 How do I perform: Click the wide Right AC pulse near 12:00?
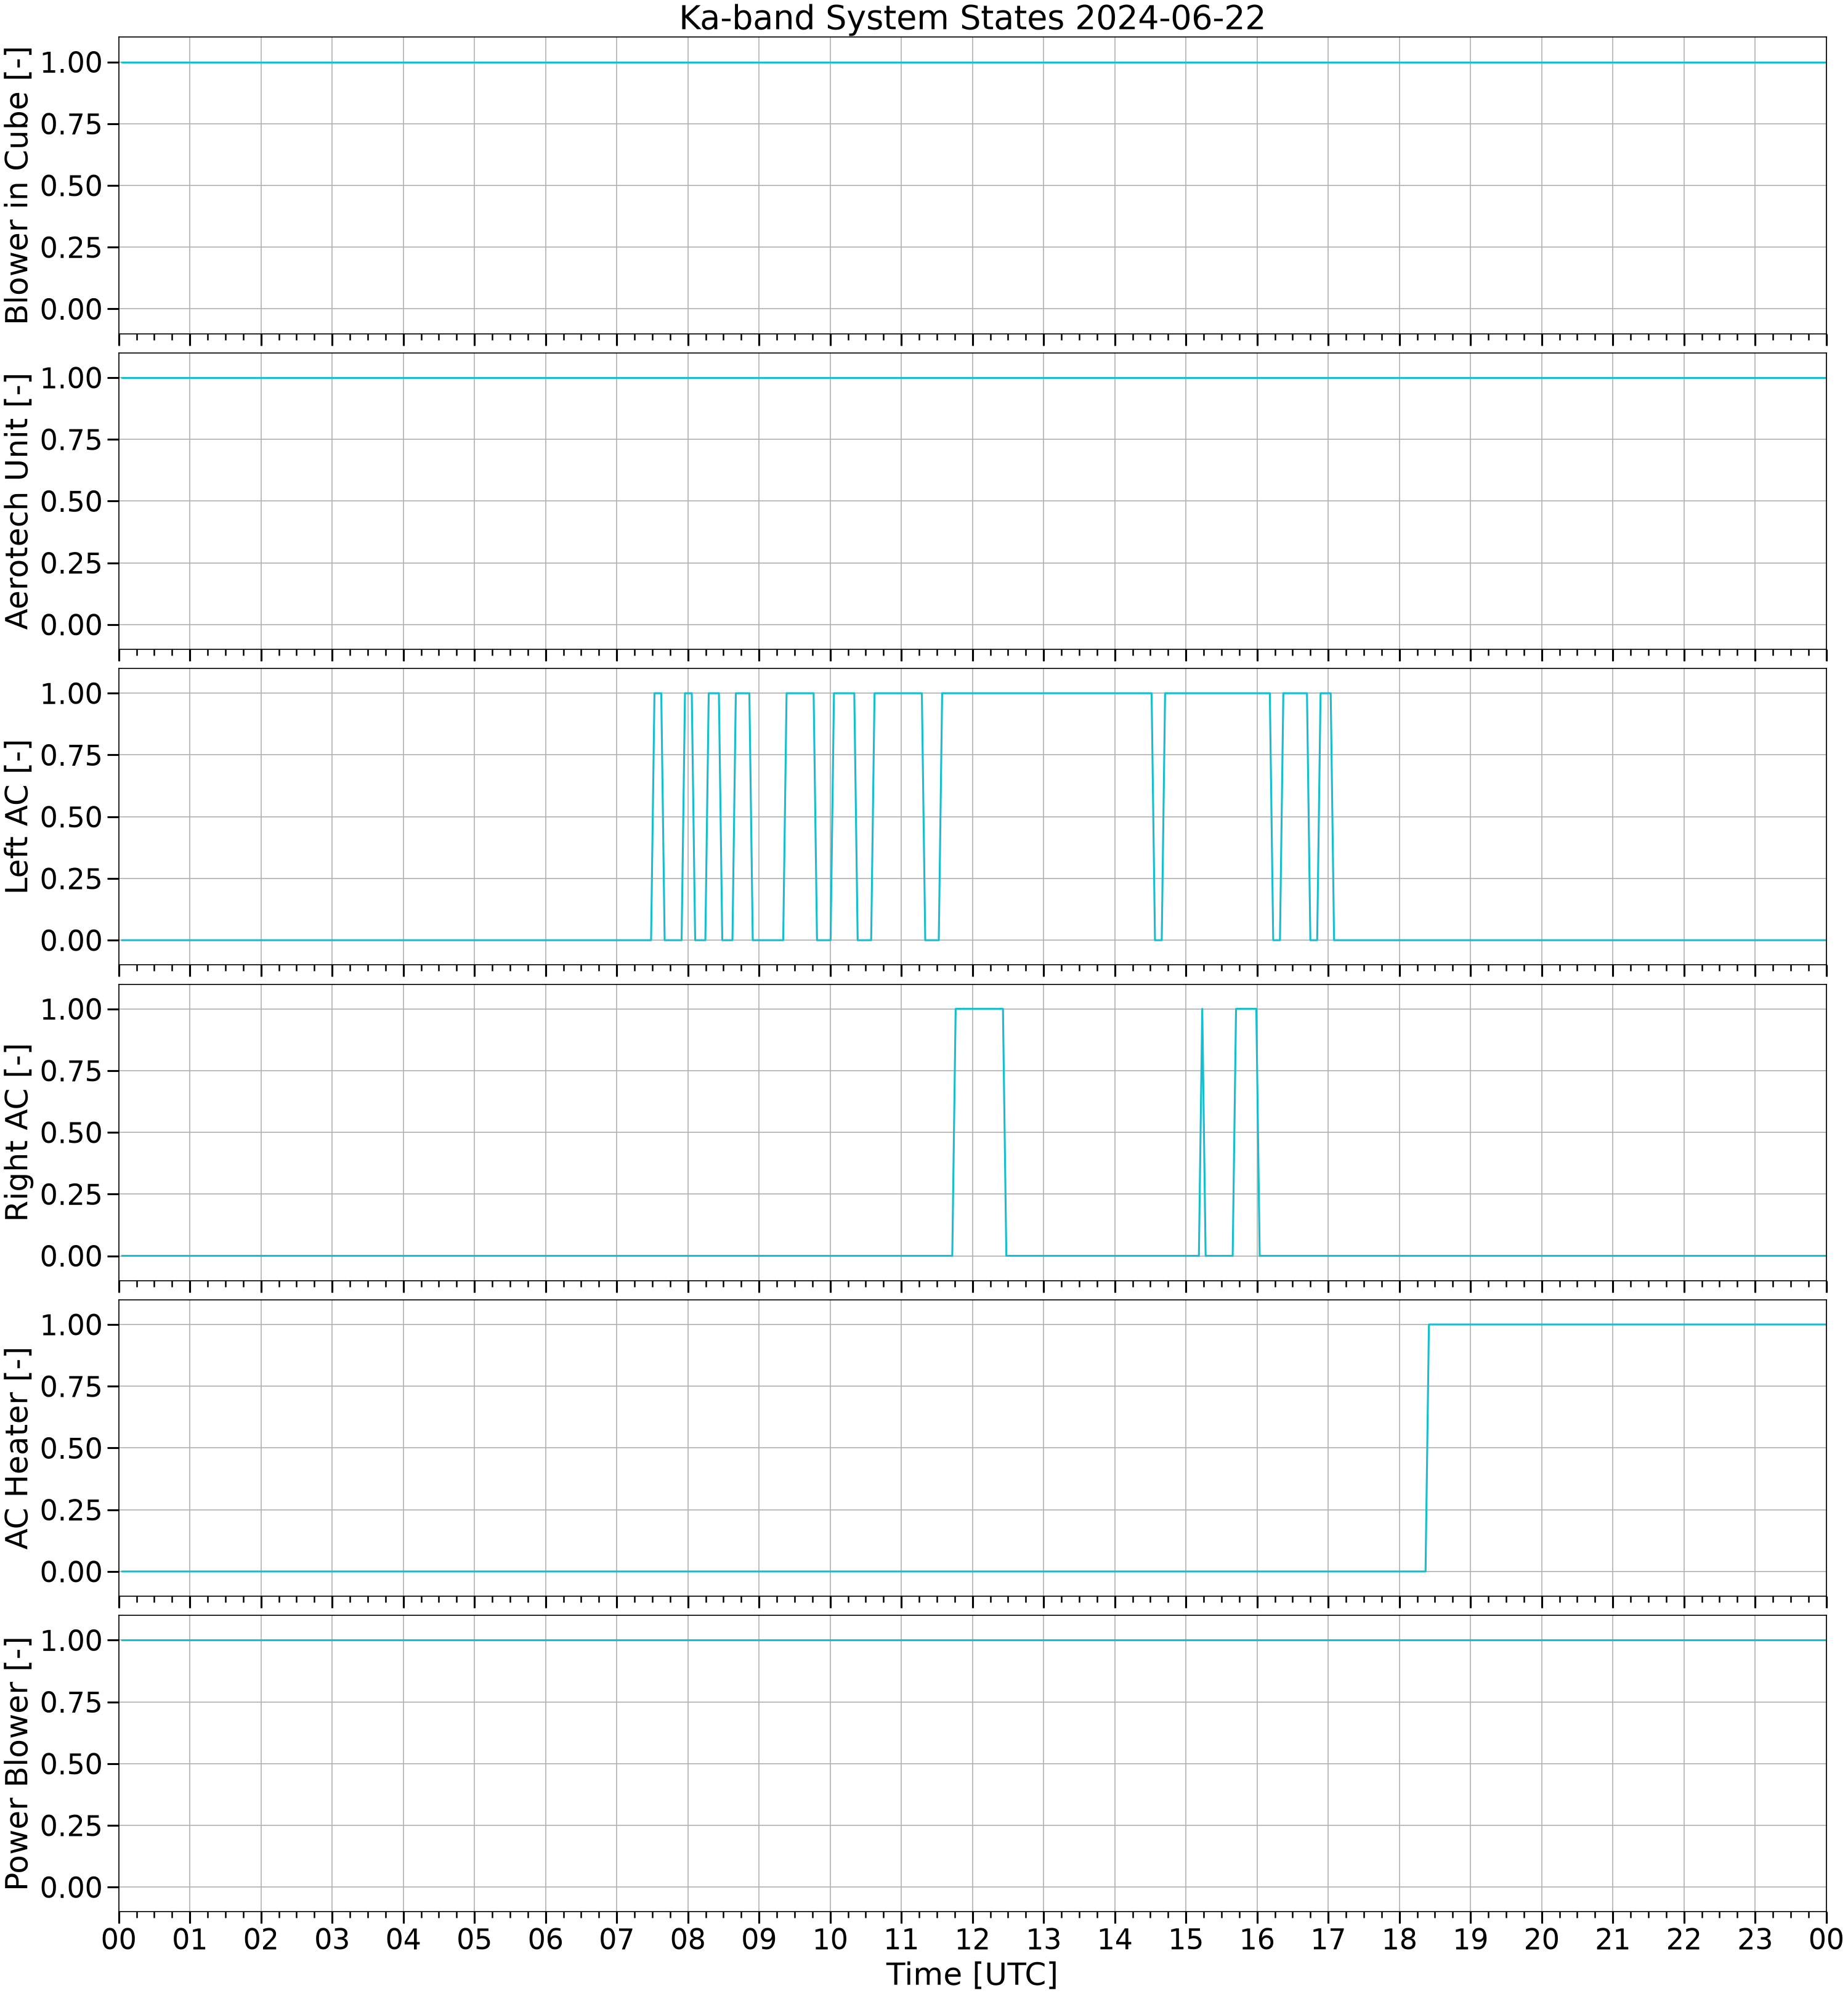pos(979,1009)
